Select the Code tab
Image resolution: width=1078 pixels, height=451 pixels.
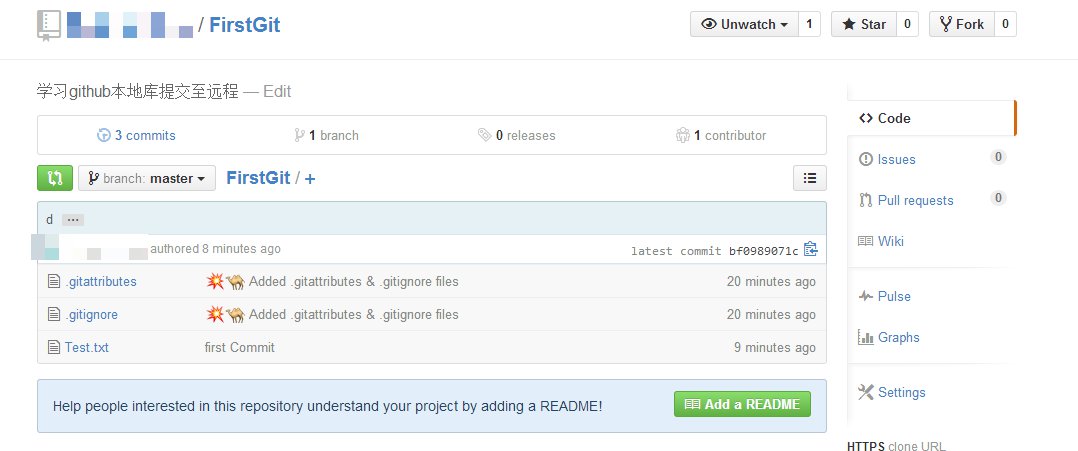(x=931, y=118)
